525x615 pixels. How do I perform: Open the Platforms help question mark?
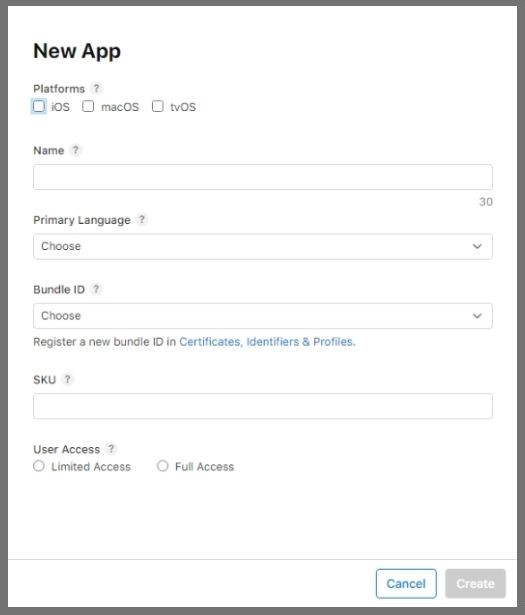(96, 88)
